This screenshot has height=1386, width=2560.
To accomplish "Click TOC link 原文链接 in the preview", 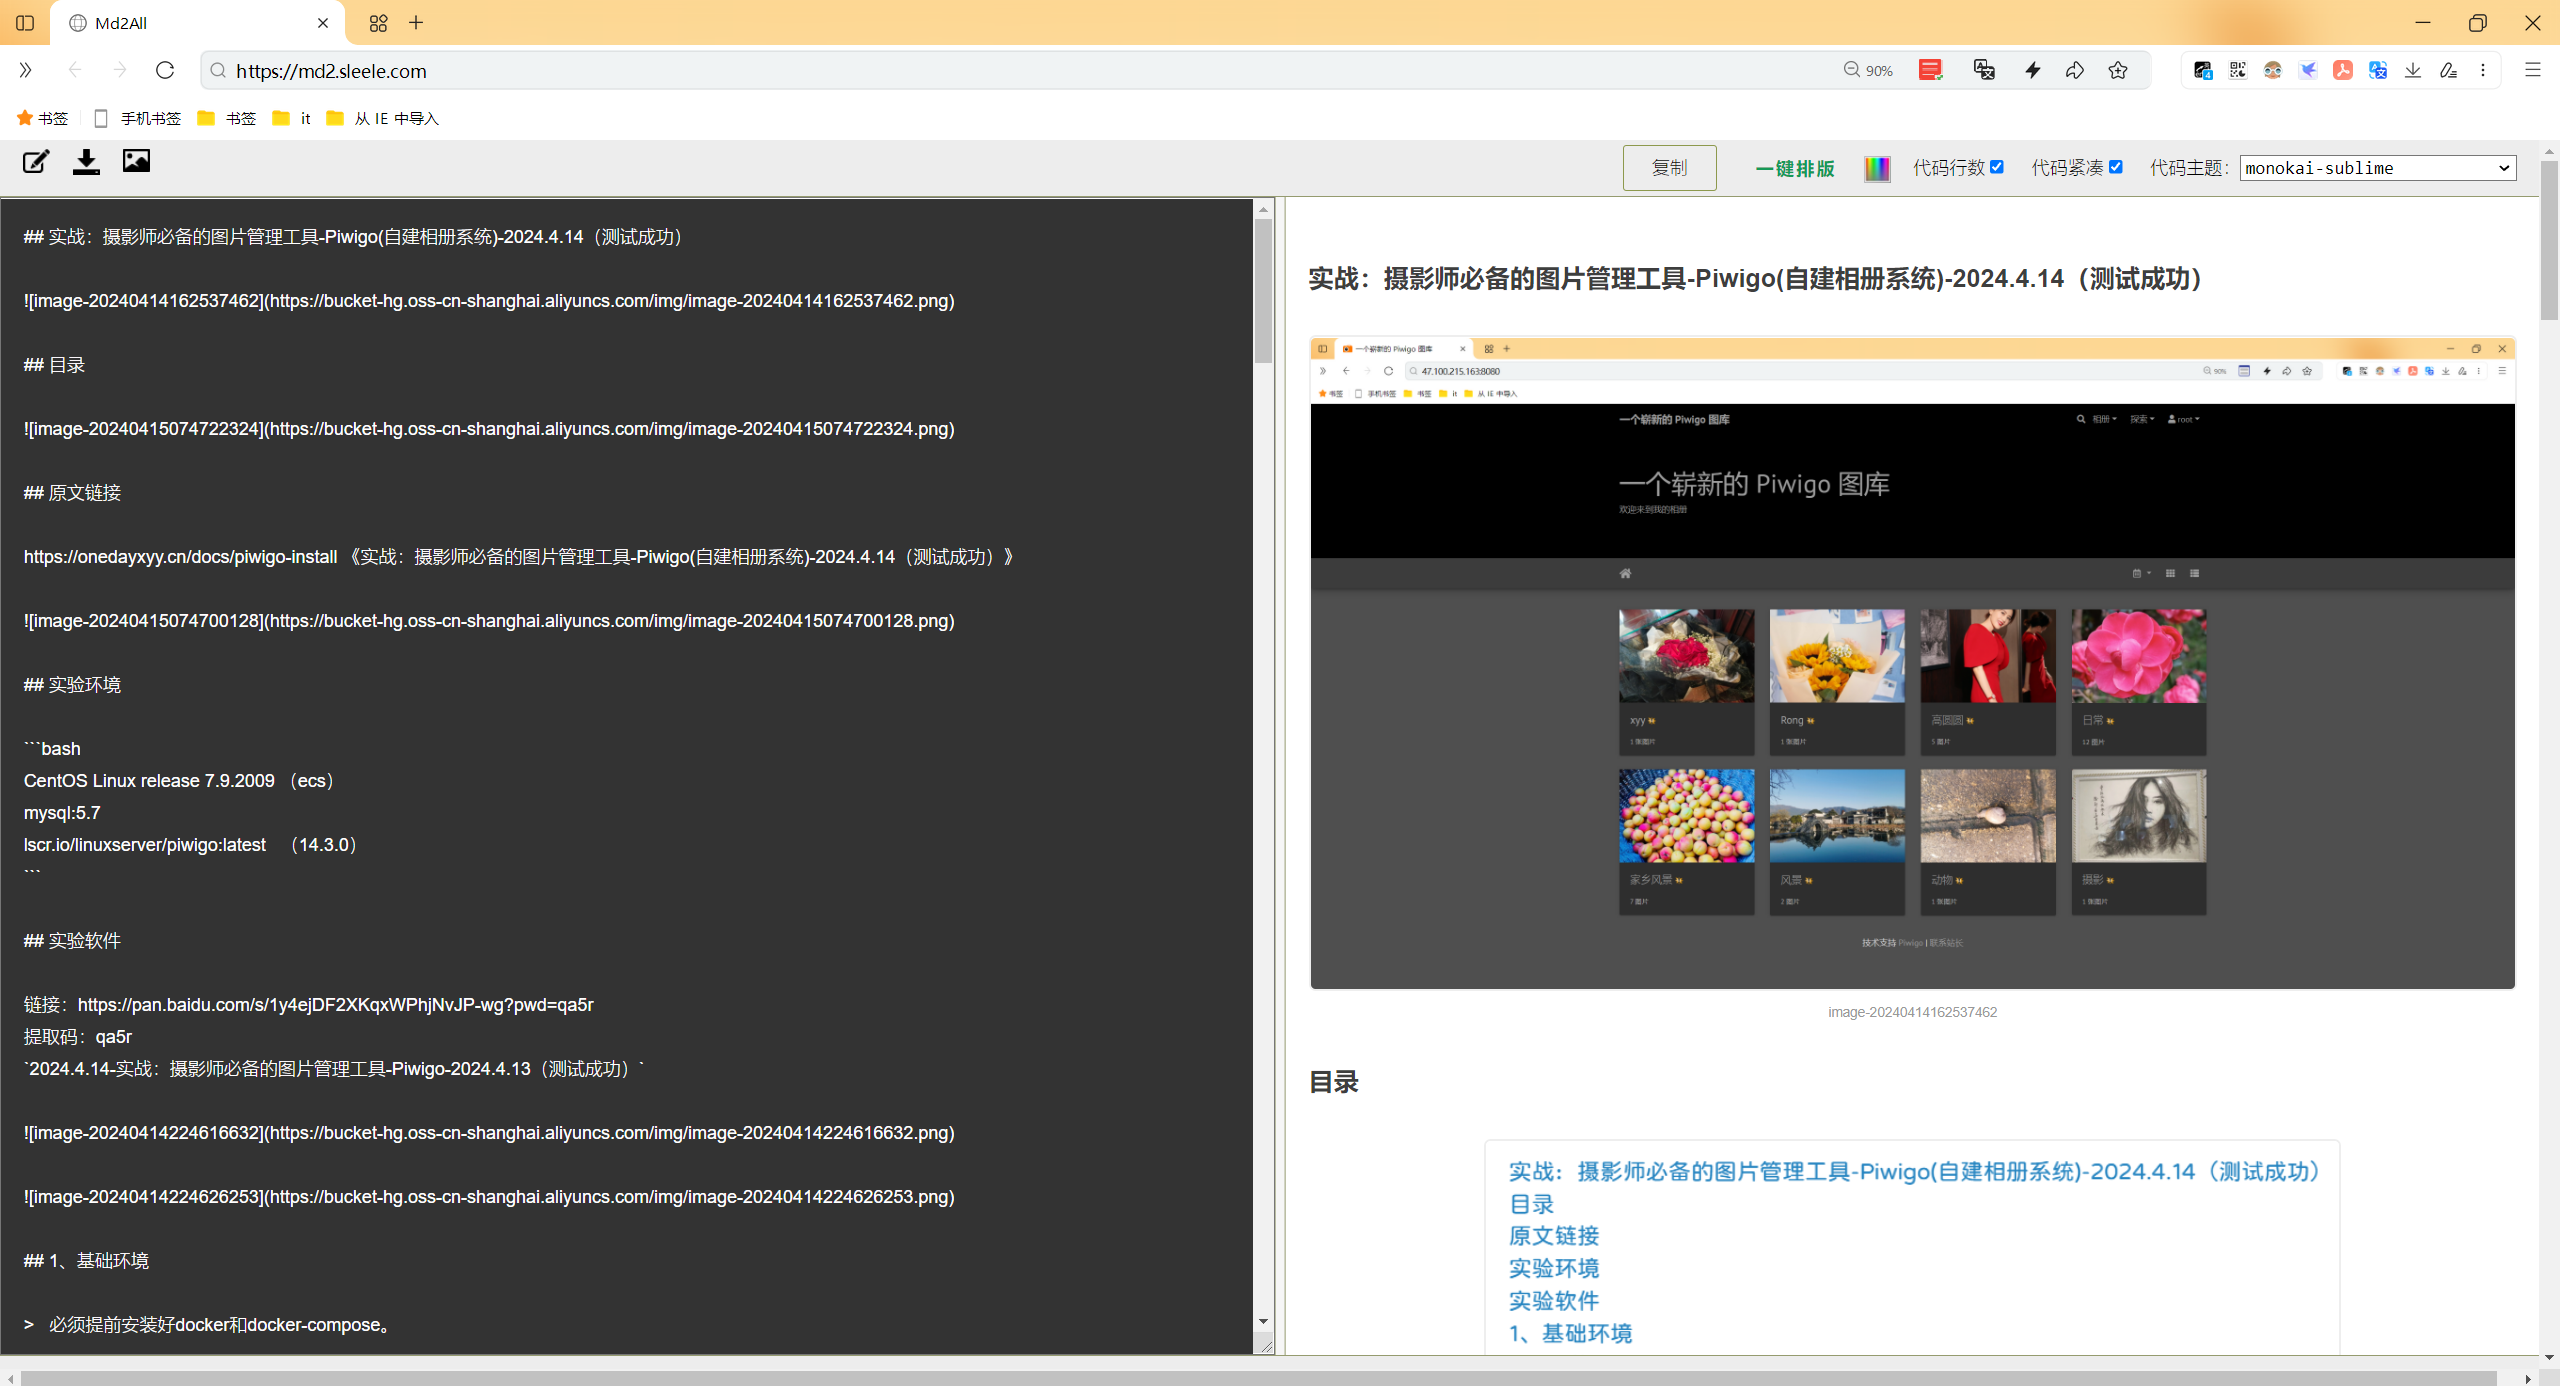I will tap(1554, 1236).
